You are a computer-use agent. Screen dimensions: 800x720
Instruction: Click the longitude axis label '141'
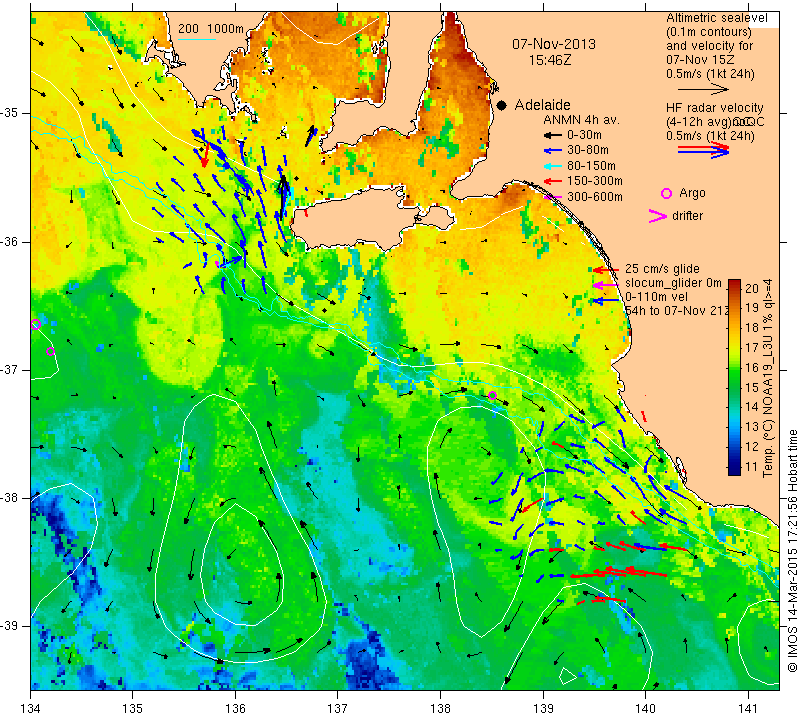click(x=748, y=708)
